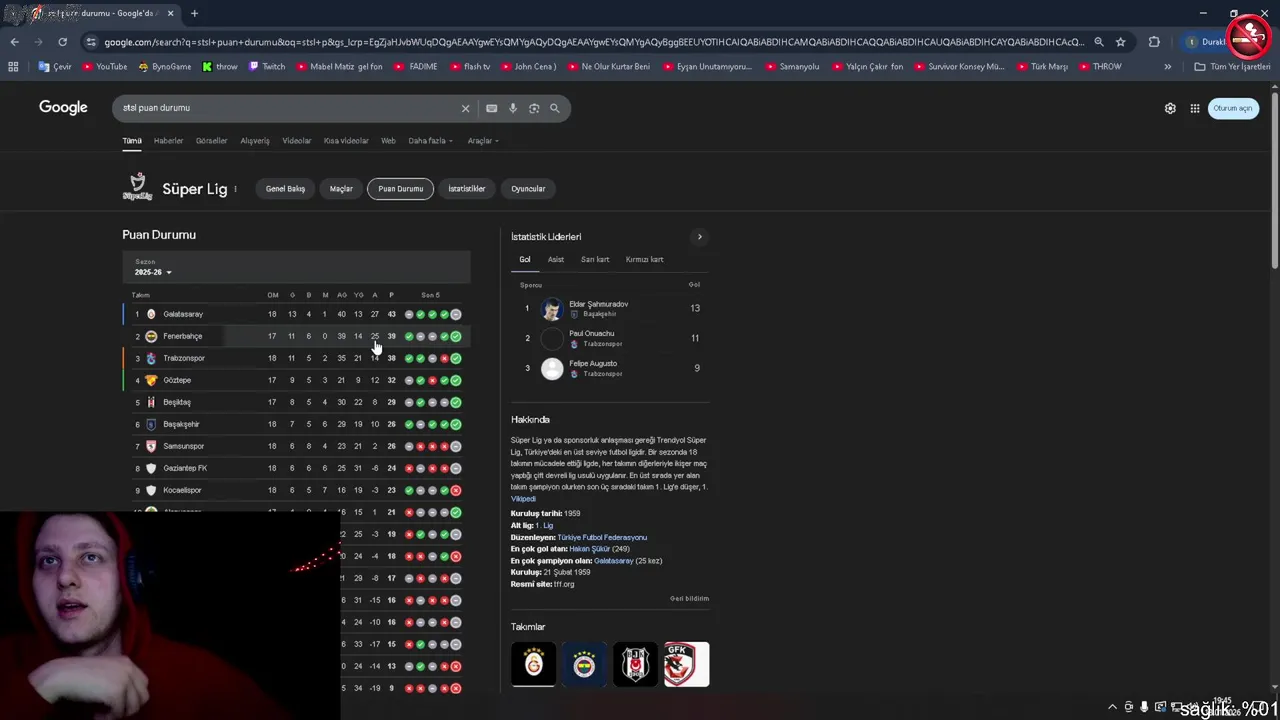
Task: Open the Vikipedi link
Action: [x=523, y=499]
